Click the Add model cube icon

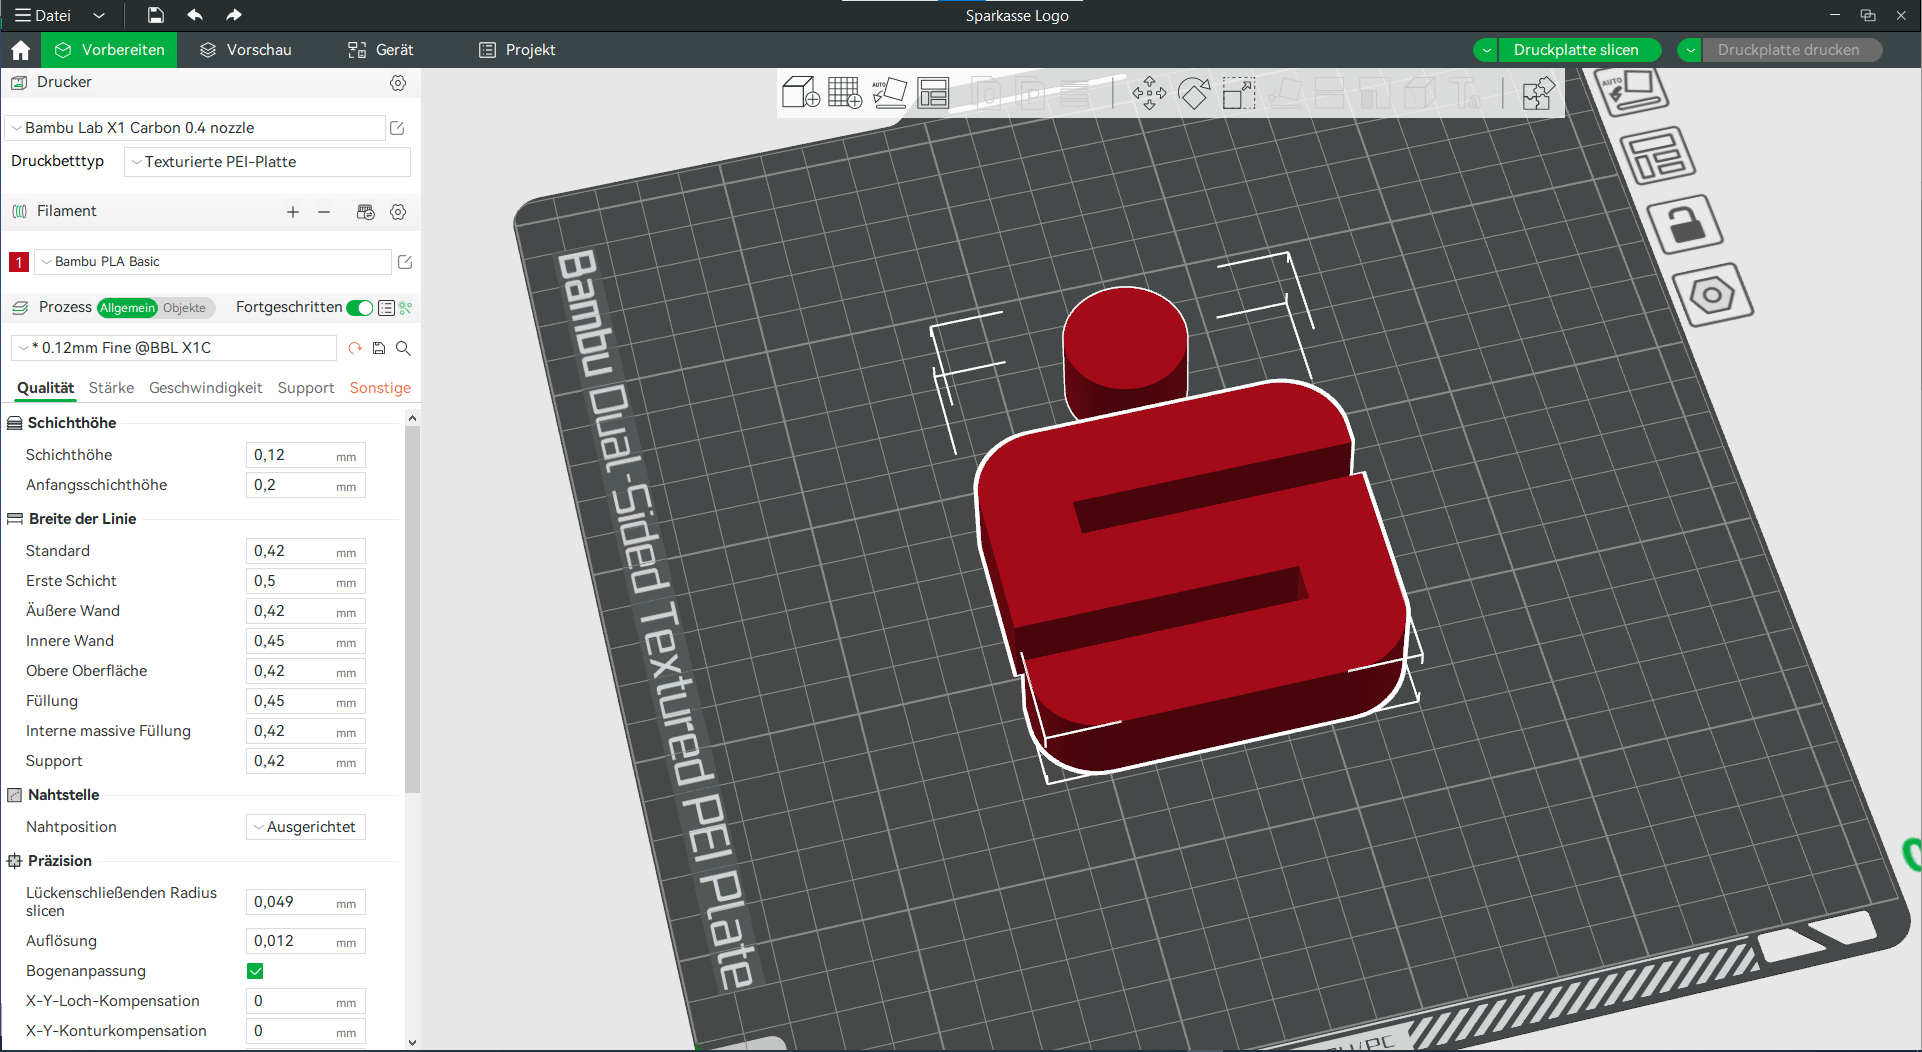coord(800,93)
